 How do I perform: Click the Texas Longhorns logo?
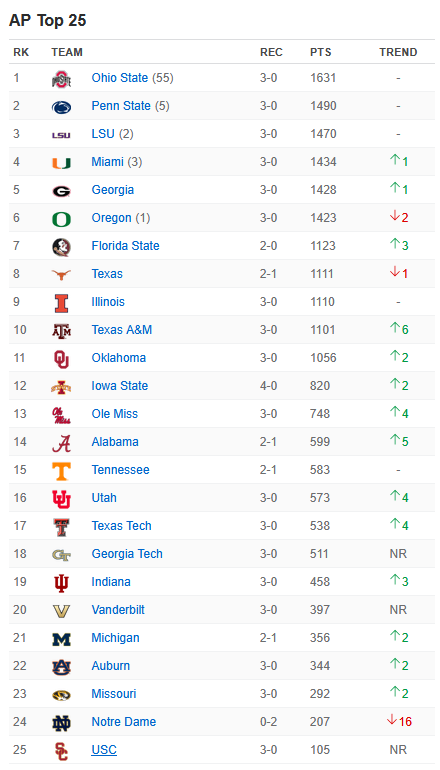61,275
